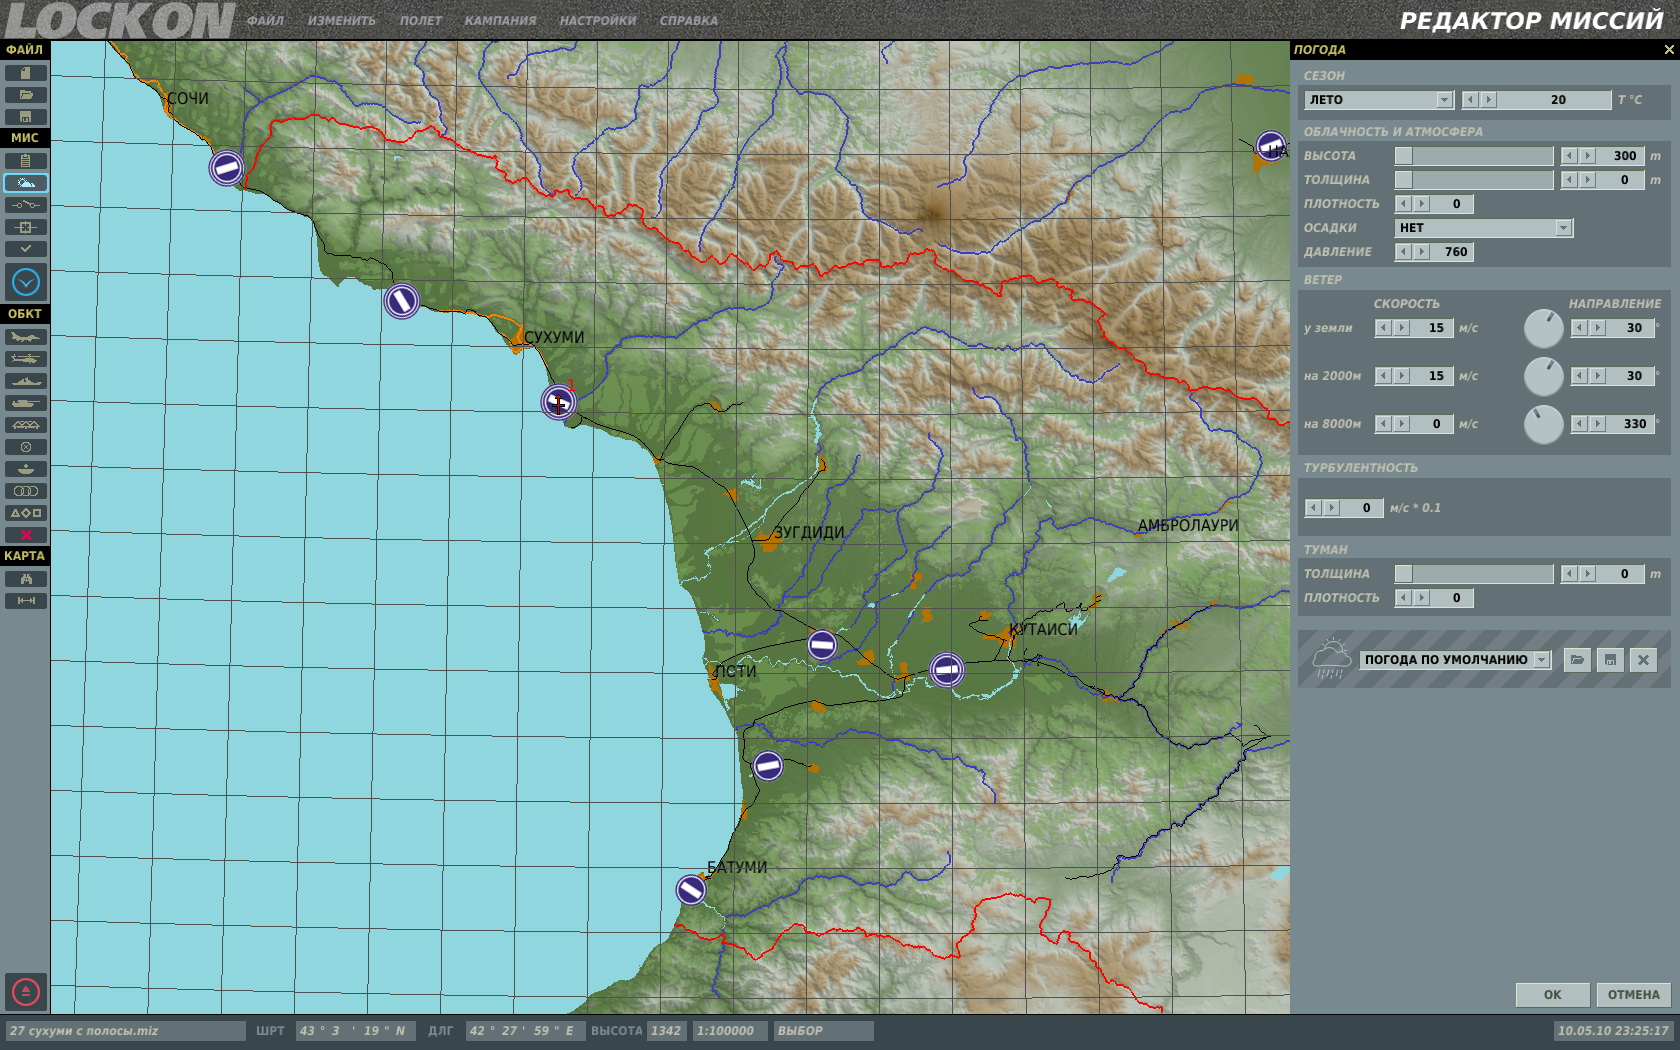Click the save file floppy icon
Viewport: 1680px width, 1050px height.
26,117
